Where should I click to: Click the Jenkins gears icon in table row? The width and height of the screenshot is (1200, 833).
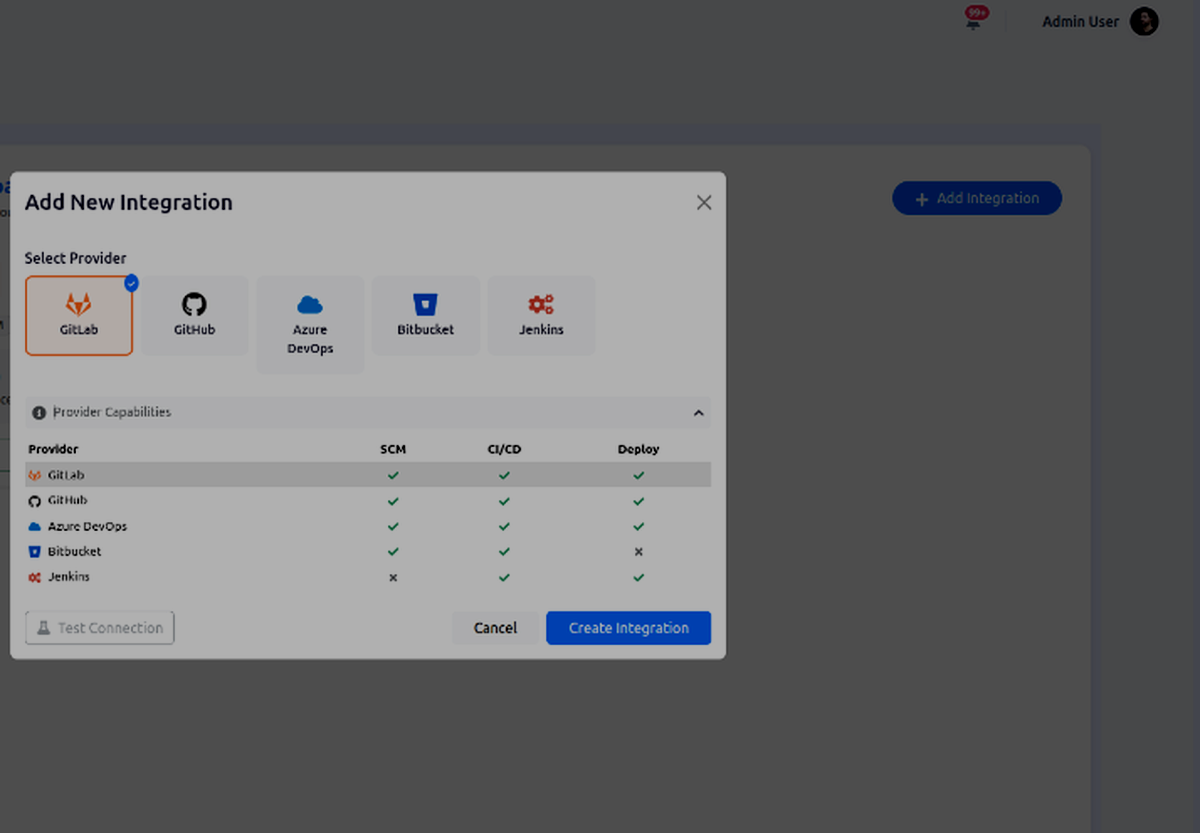pyautogui.click(x=35, y=577)
